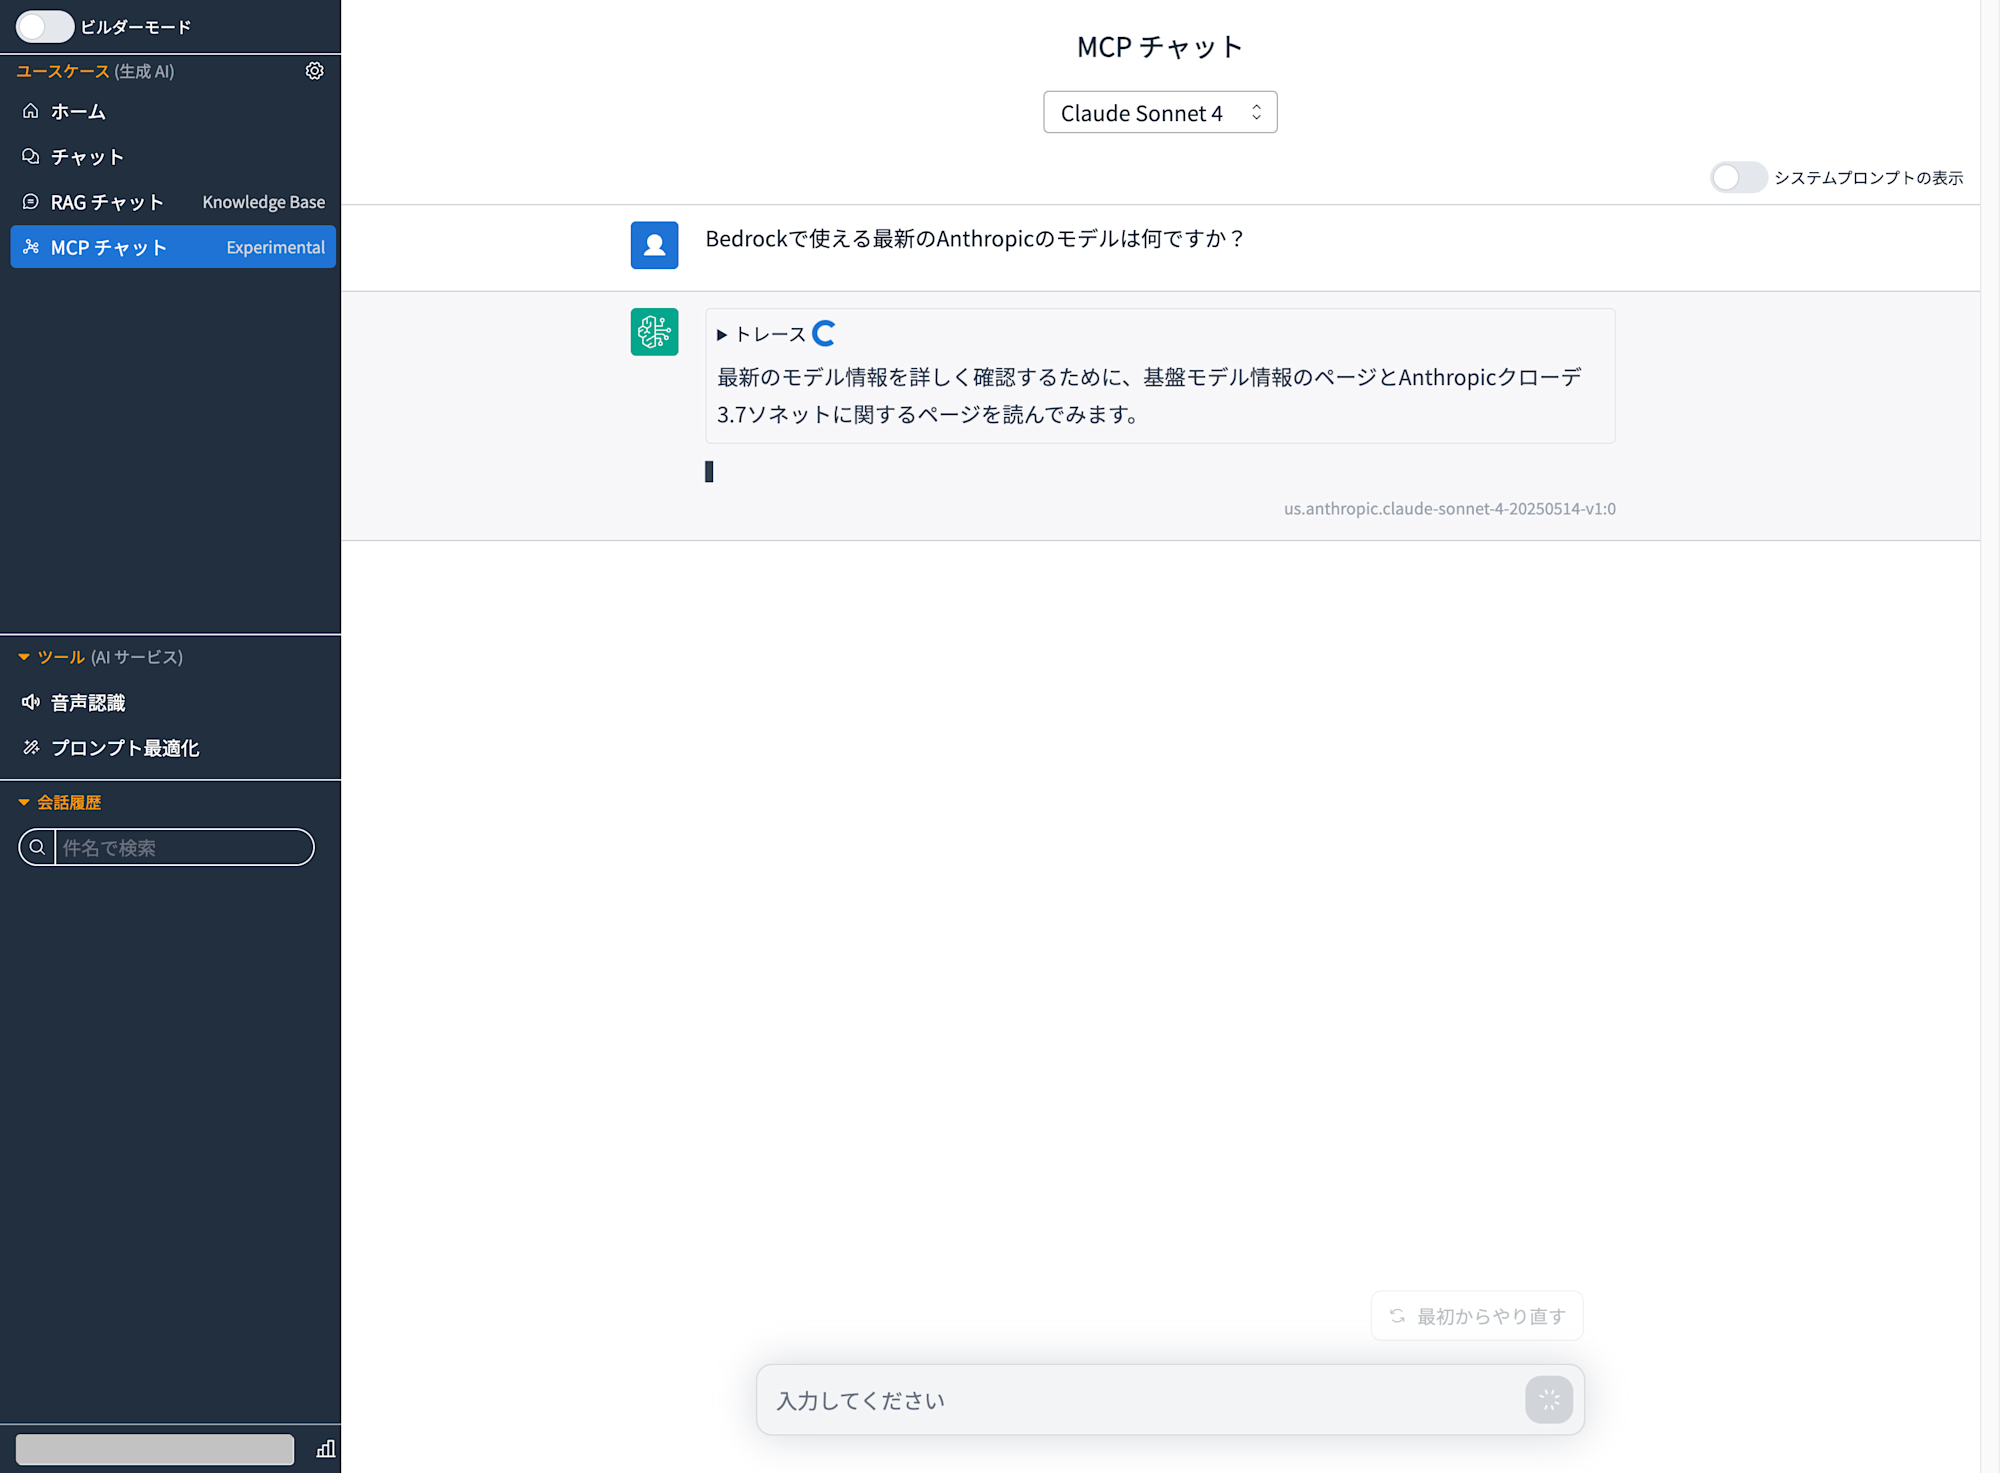Click the AI assistant brain avatar
The width and height of the screenshot is (2000, 1473).
coord(654,332)
